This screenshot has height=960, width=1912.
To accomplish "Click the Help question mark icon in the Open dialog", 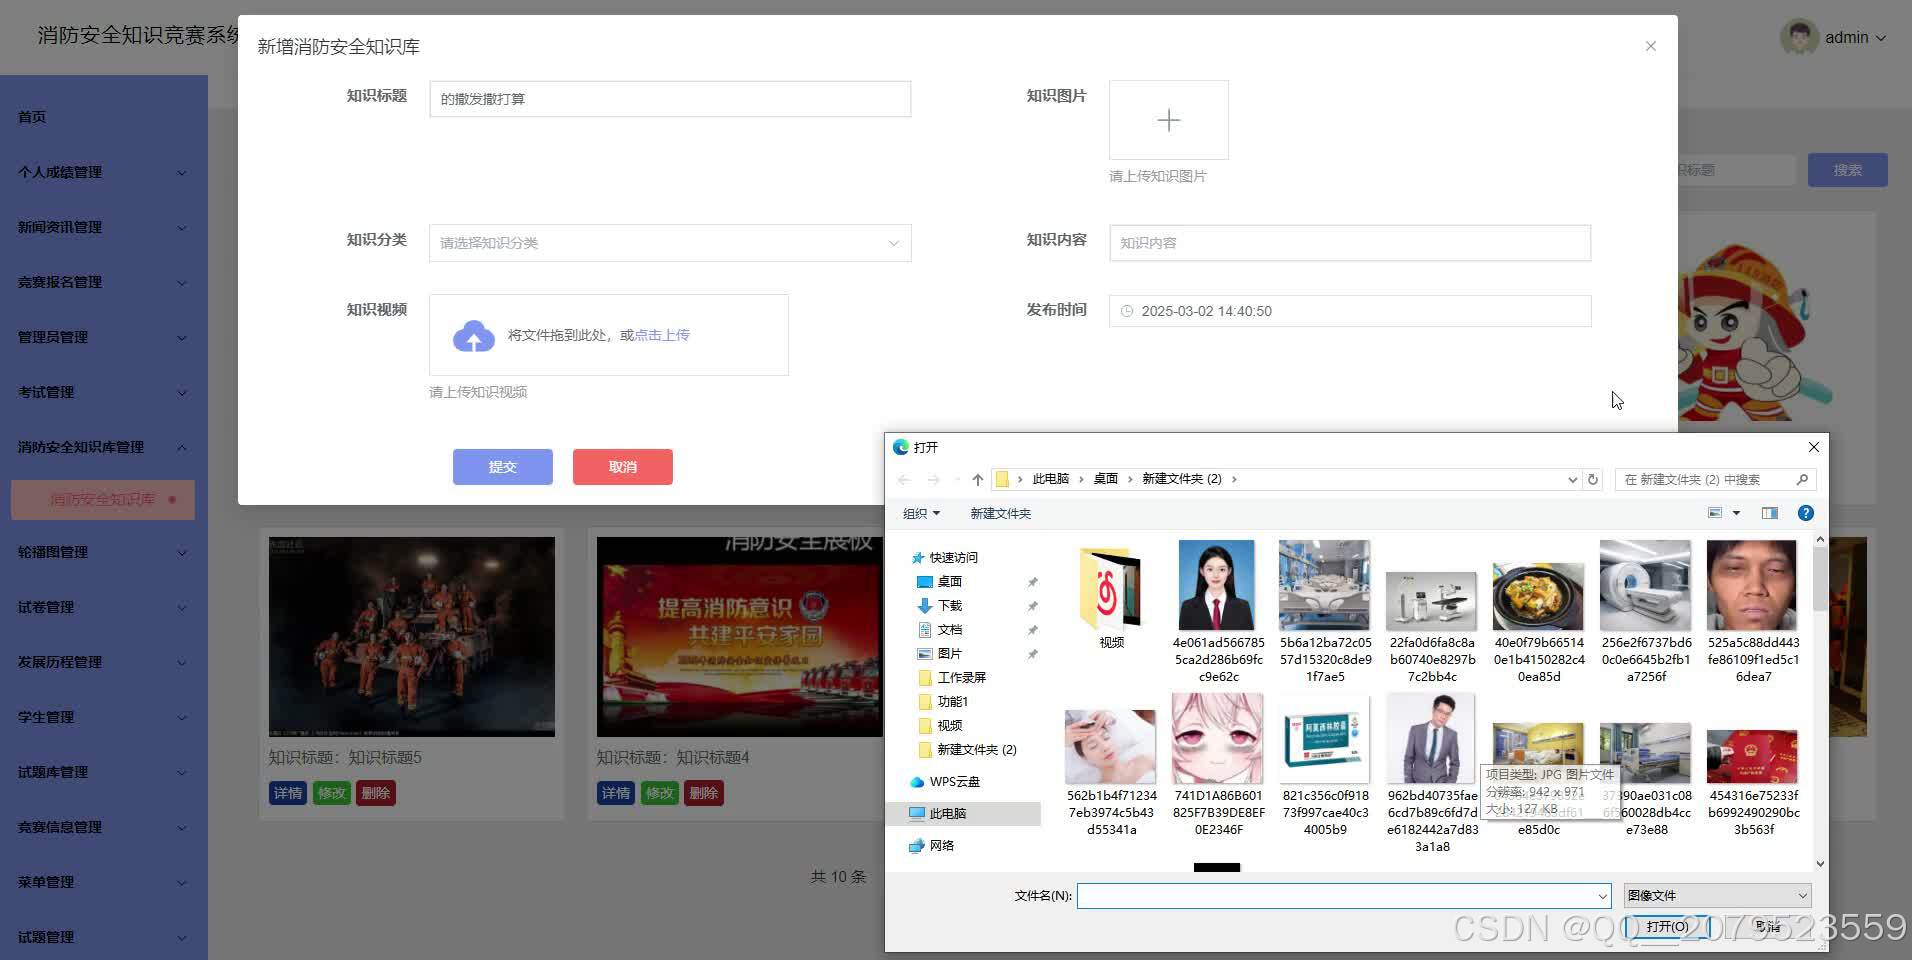I will [1805, 513].
